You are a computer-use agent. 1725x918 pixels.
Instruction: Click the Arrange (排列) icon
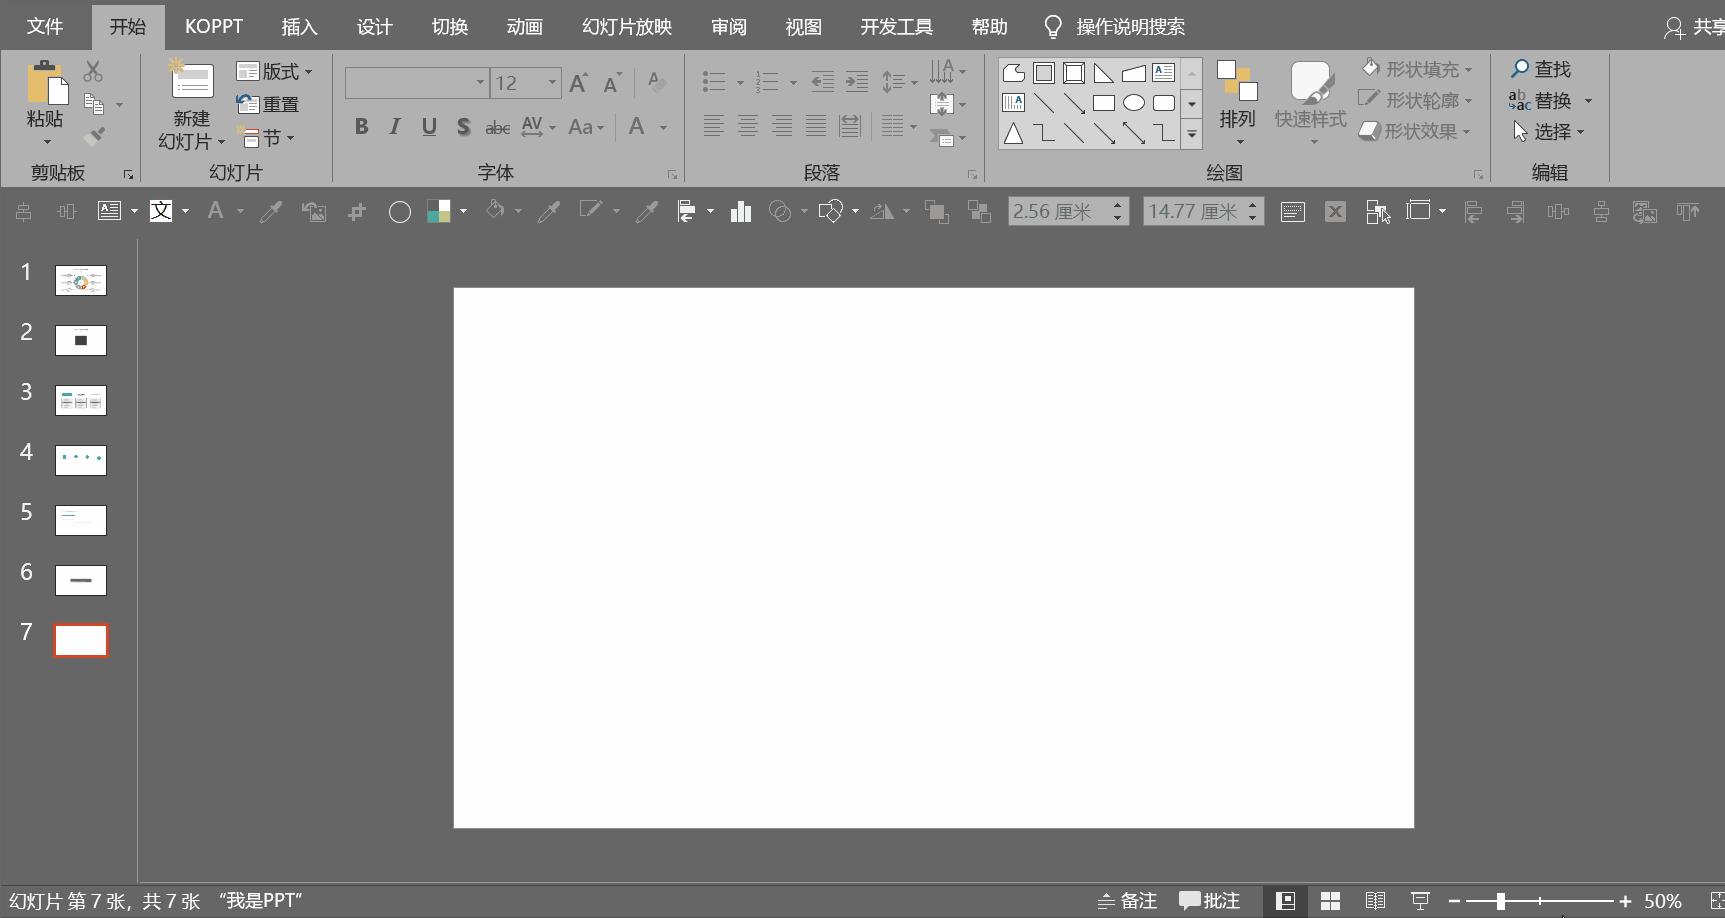coord(1237,82)
